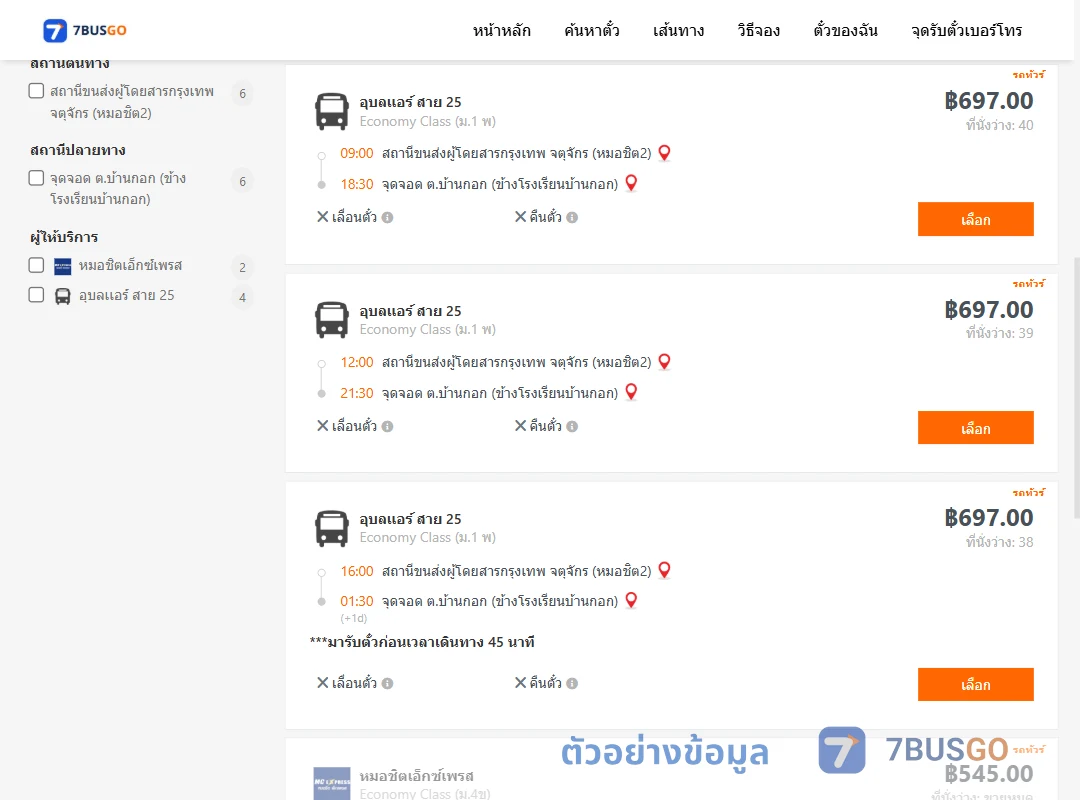Click the 7BUSGO logo in header
This screenshot has width=1080, height=800.
85,30
